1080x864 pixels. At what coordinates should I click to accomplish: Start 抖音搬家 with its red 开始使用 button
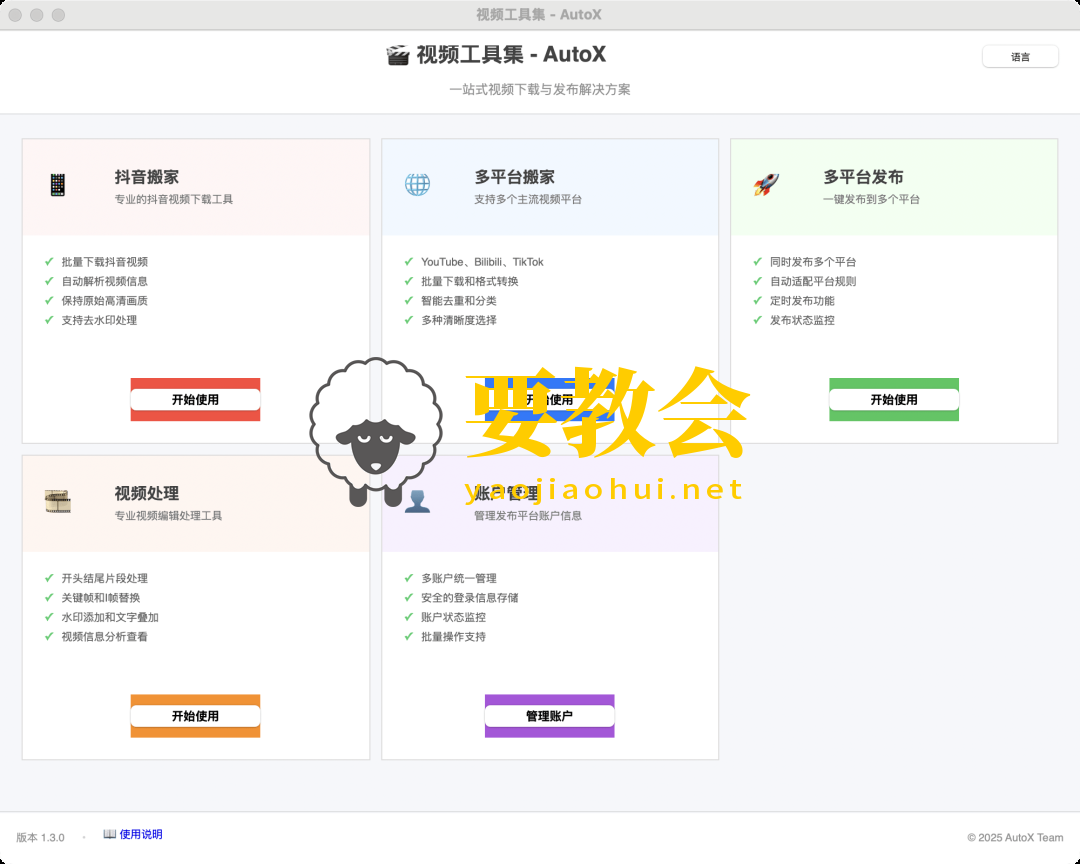coord(196,400)
